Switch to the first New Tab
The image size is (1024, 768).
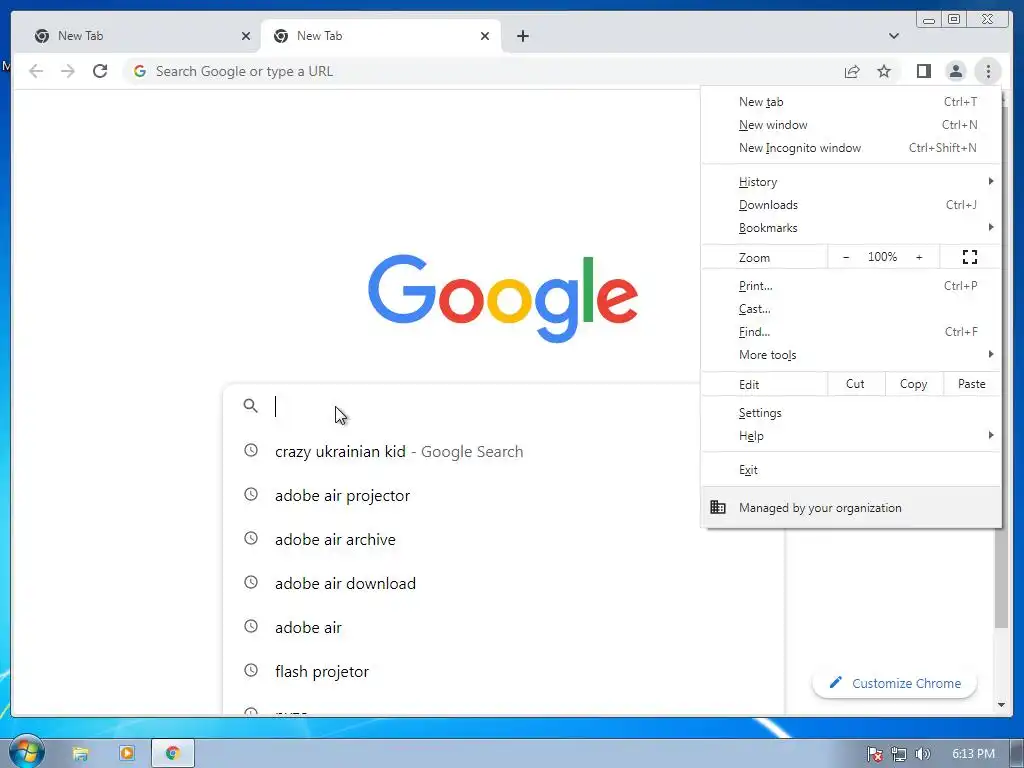[x=139, y=36]
